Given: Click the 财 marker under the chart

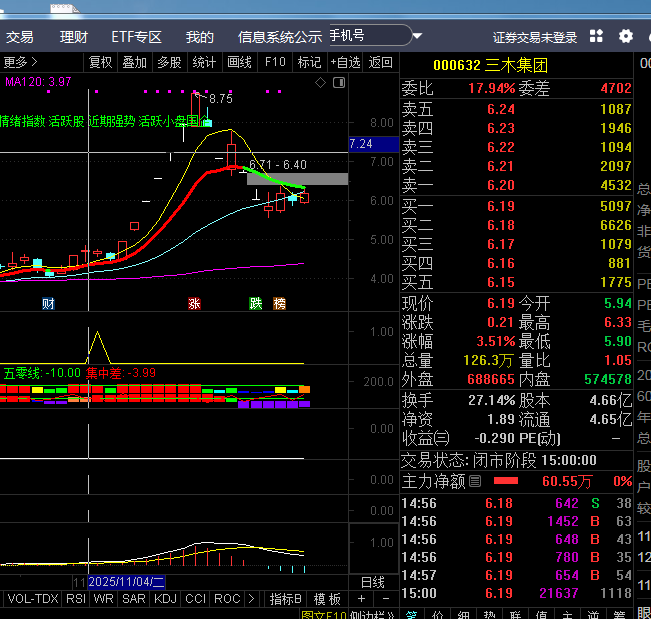Looking at the screenshot, I should tap(48, 303).
